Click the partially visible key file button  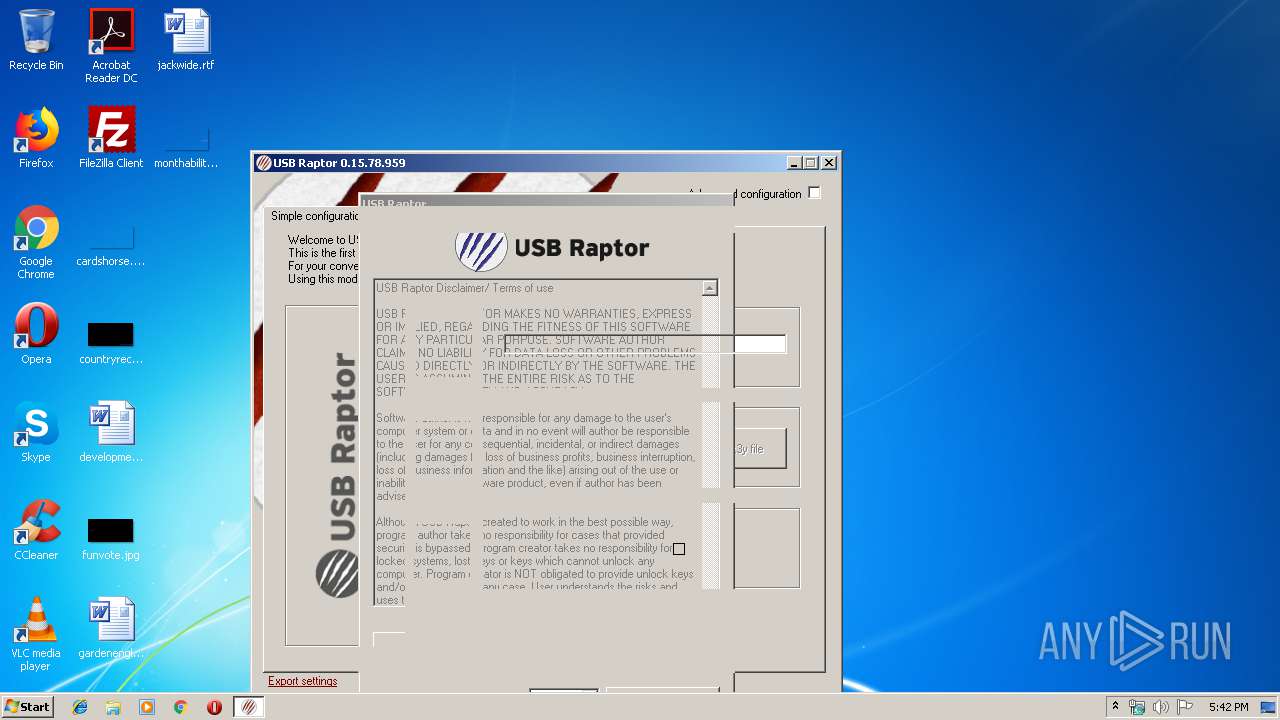pos(760,449)
